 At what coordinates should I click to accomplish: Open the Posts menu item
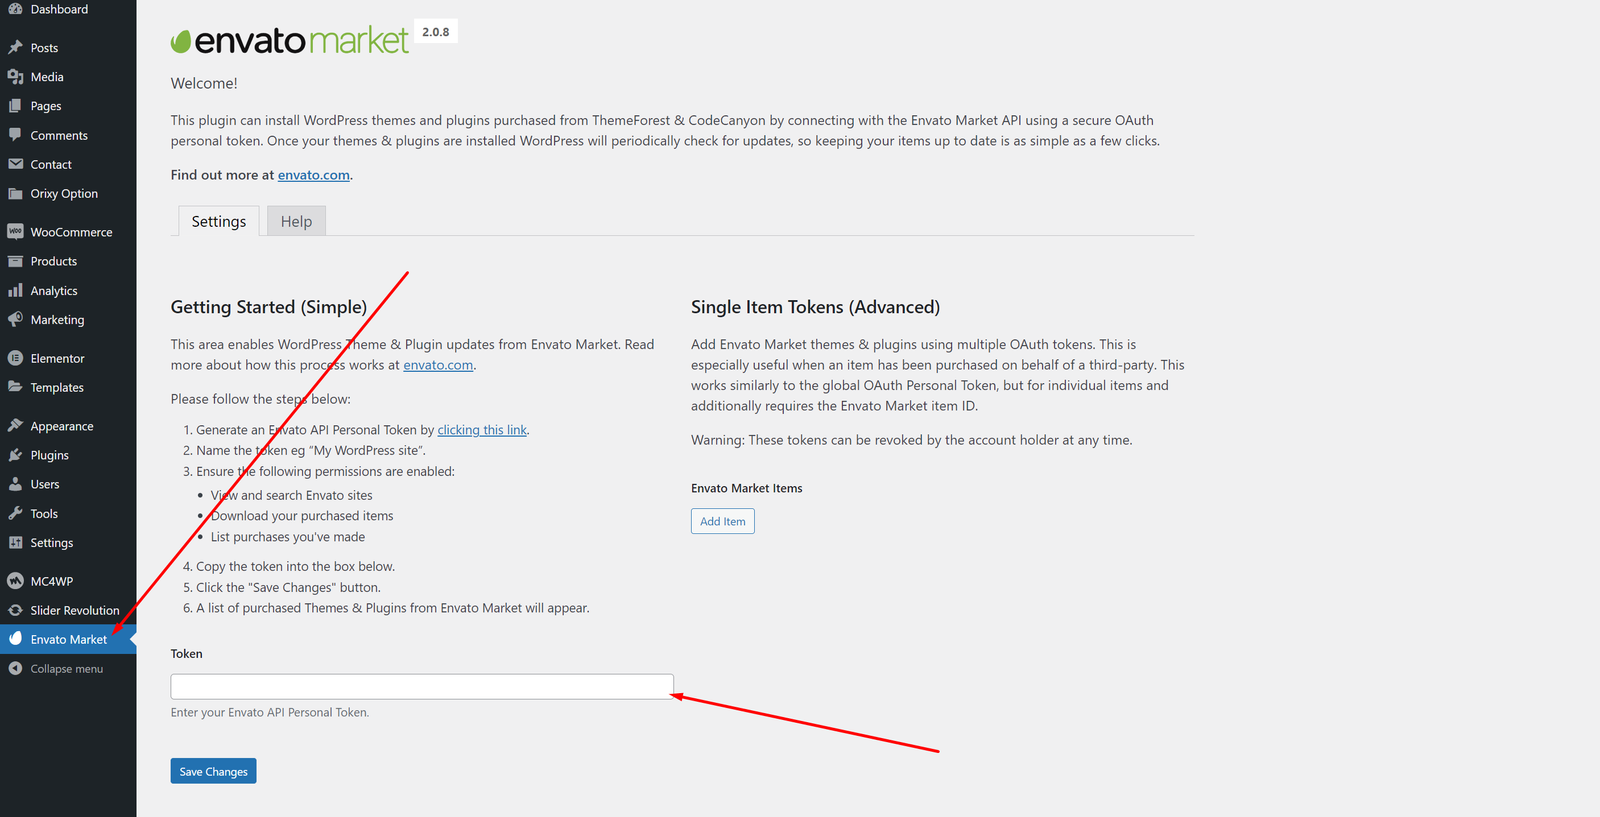pyautogui.click(x=44, y=48)
